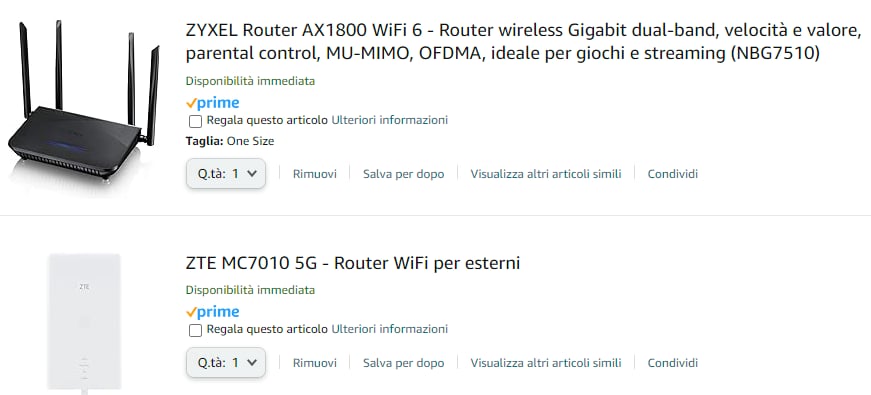Save the ZTE MC7010 for later

pyautogui.click(x=404, y=363)
